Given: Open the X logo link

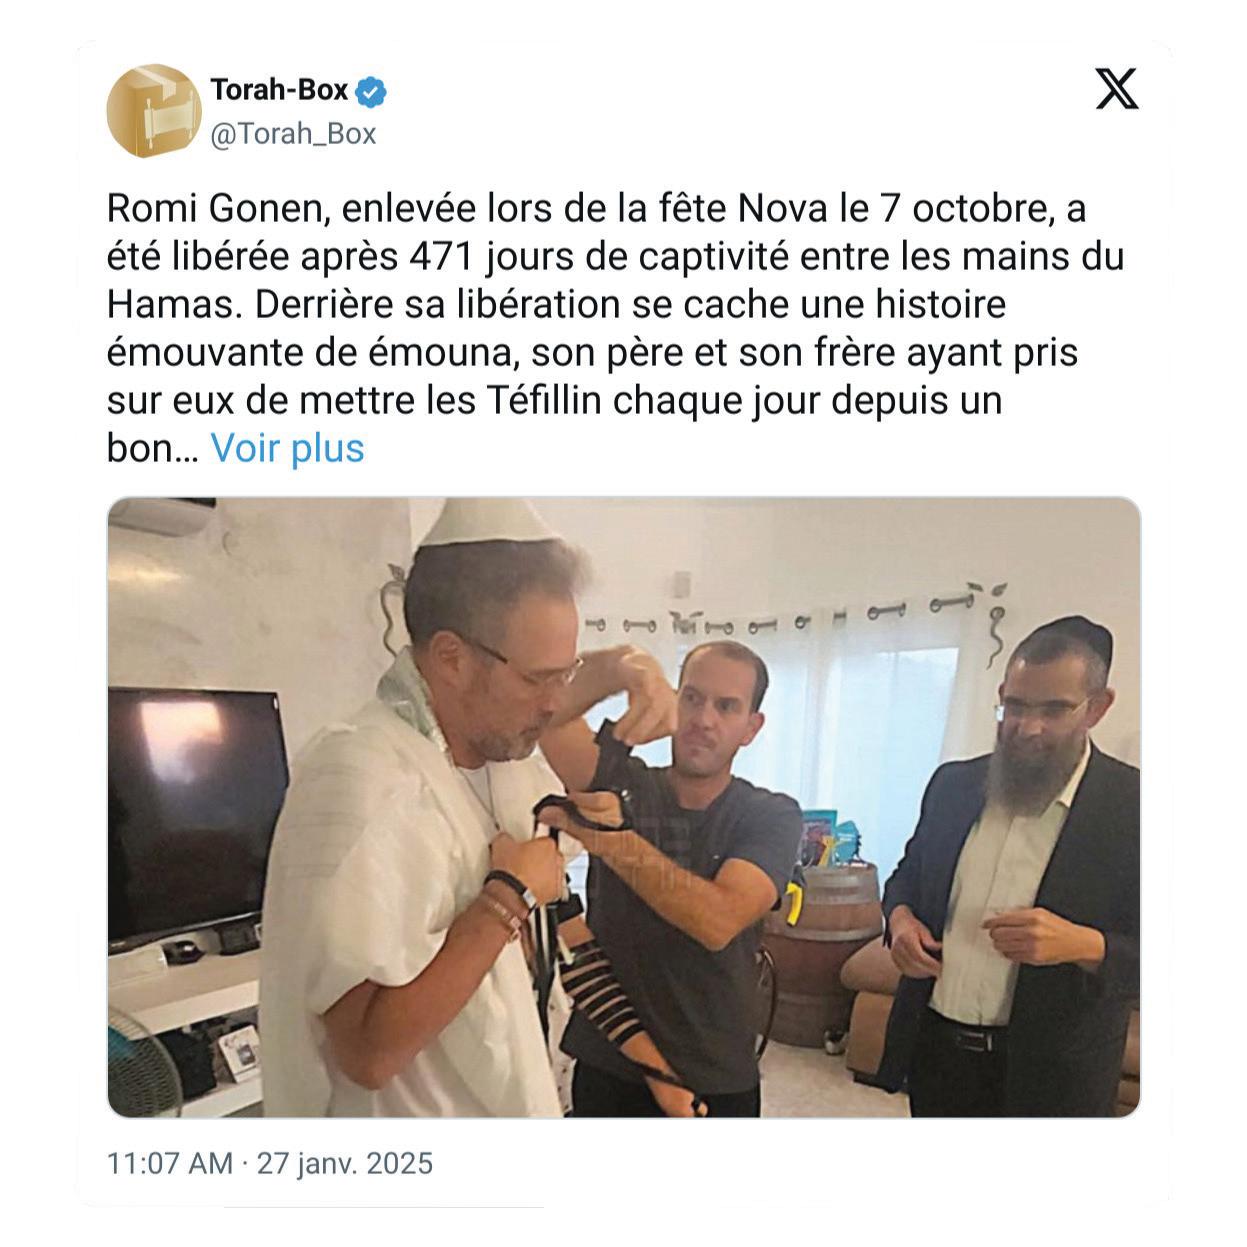Looking at the screenshot, I should click(1117, 89).
